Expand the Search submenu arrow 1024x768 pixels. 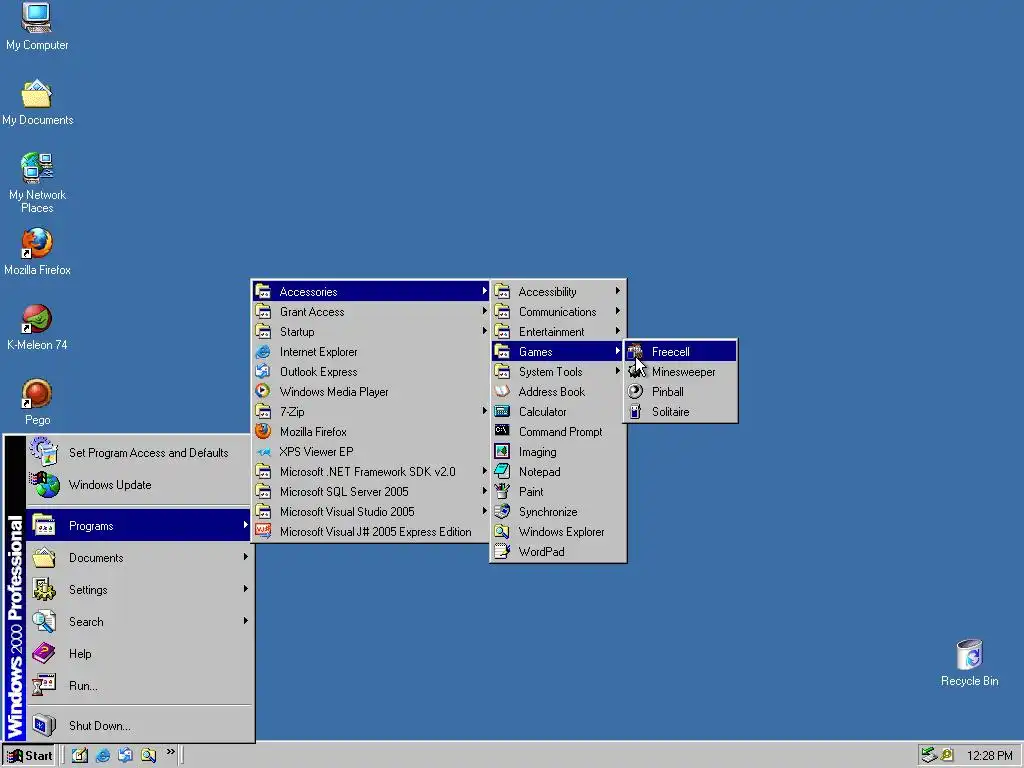(x=246, y=621)
